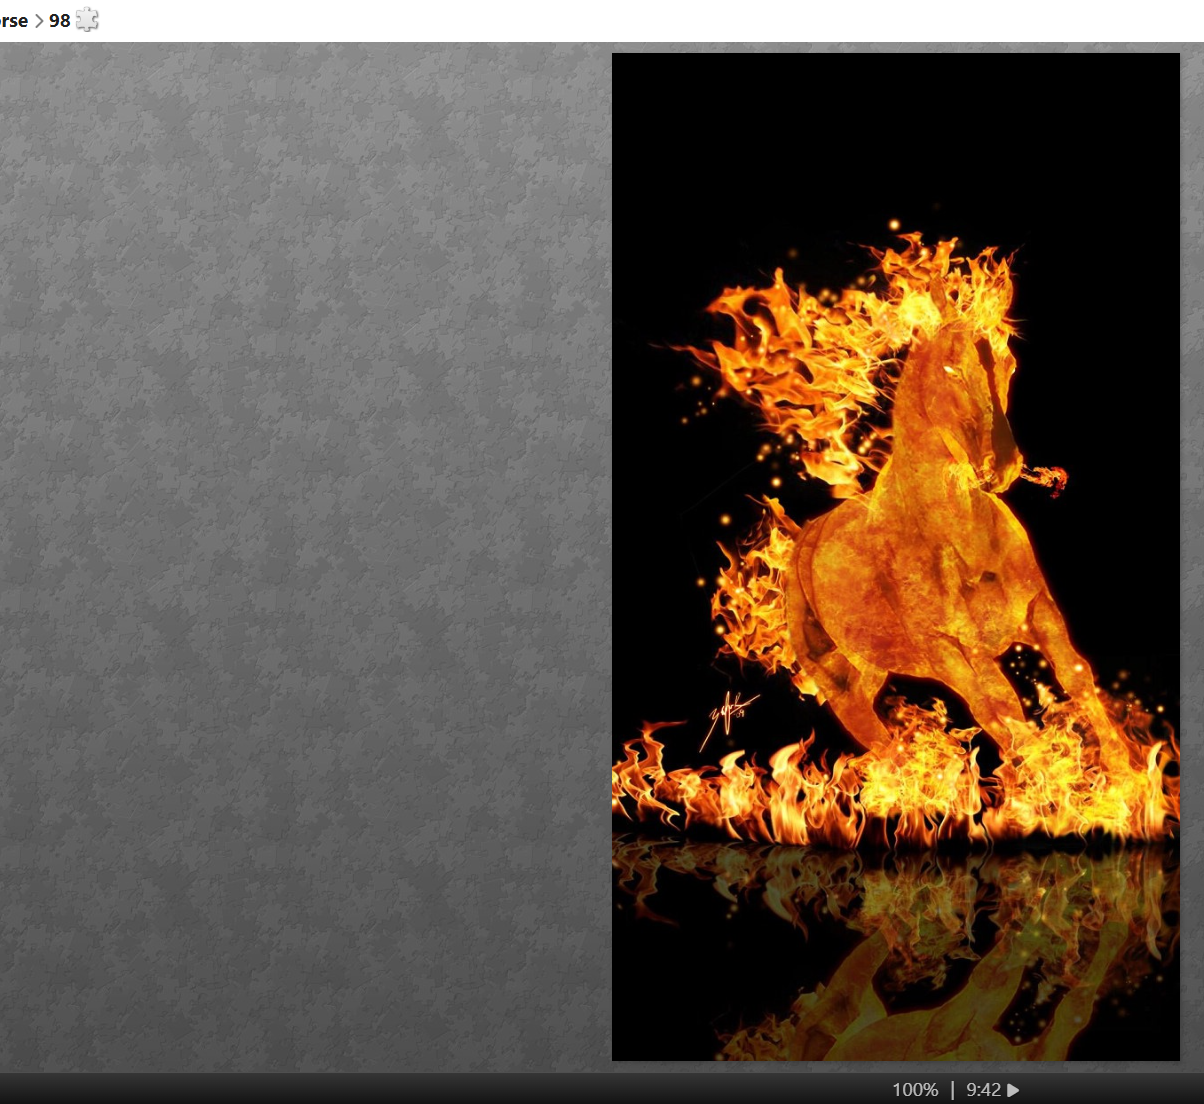Click the 100% completion indicator
This screenshot has width=1204, height=1104.
pyautogui.click(x=915, y=1090)
